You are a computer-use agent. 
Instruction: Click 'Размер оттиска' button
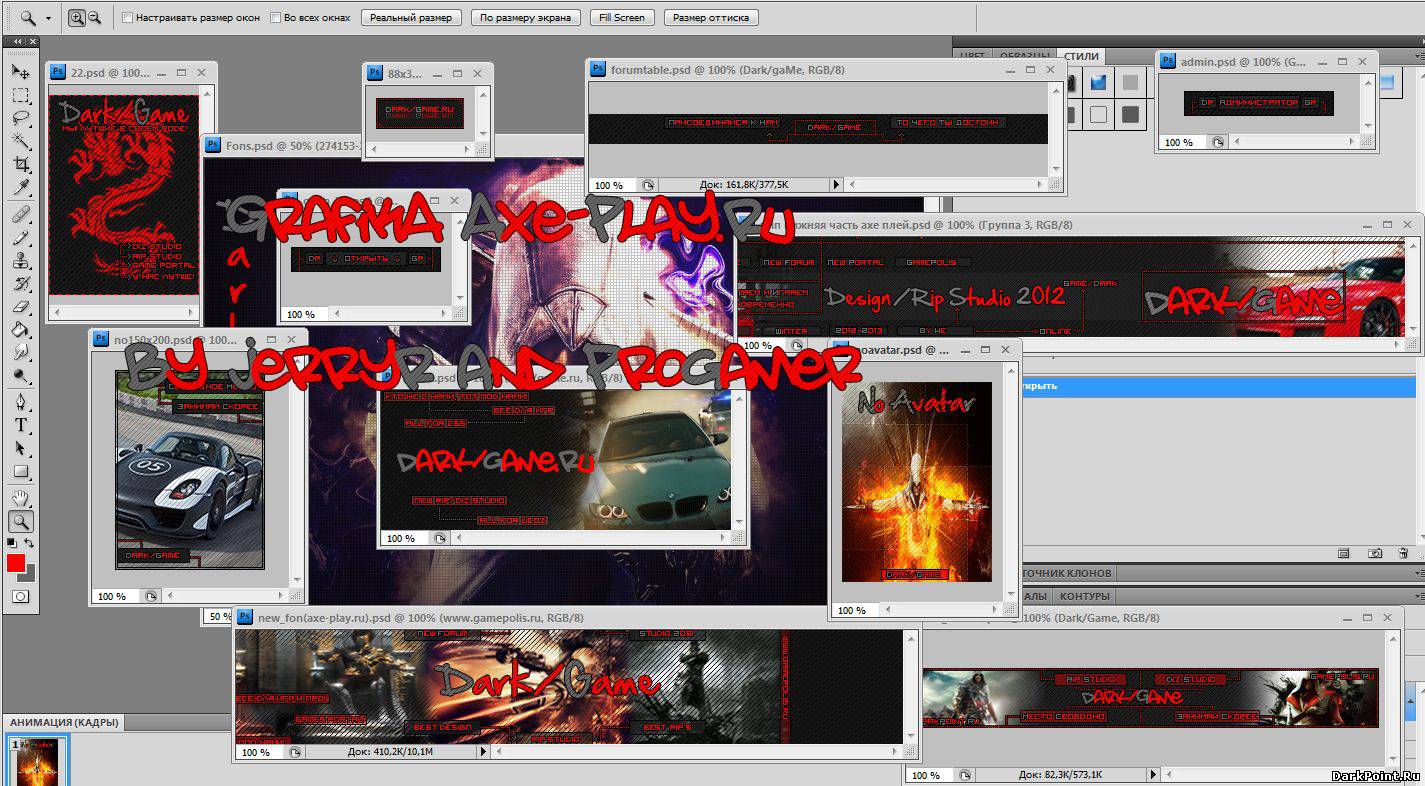(x=711, y=17)
